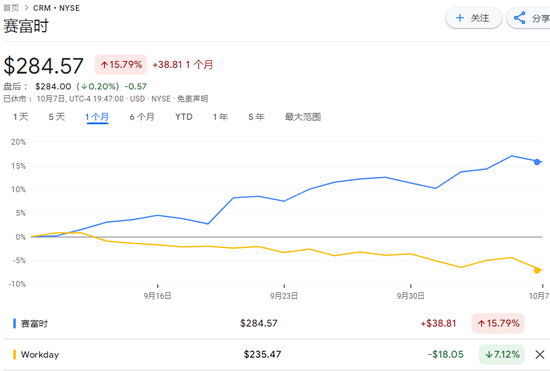The image size is (550, 371).
Task: Click the blue endpoint marker on chart
Action: click(537, 162)
